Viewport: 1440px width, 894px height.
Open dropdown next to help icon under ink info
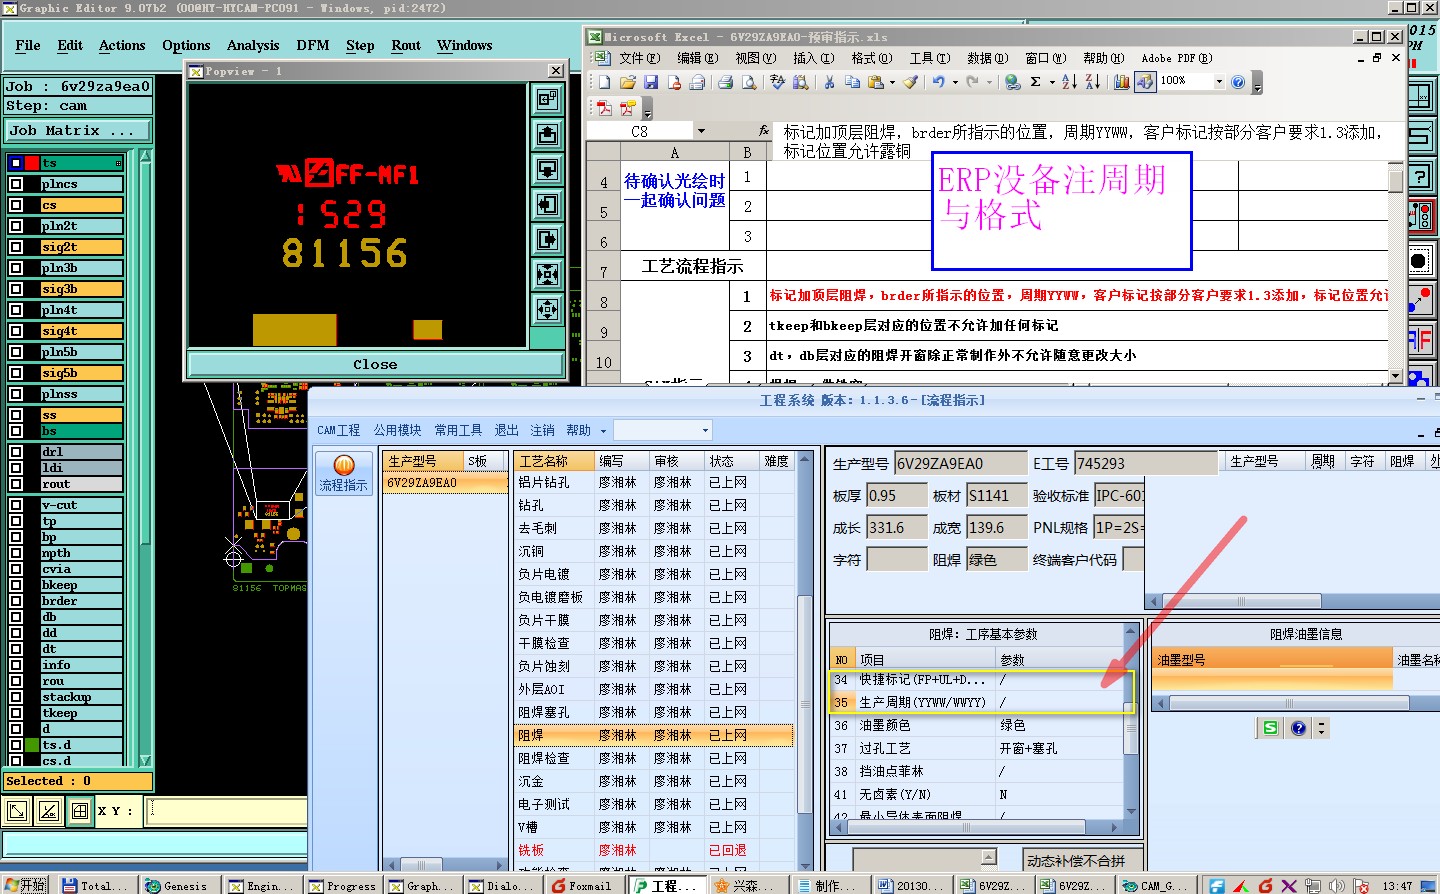[x=1321, y=728]
